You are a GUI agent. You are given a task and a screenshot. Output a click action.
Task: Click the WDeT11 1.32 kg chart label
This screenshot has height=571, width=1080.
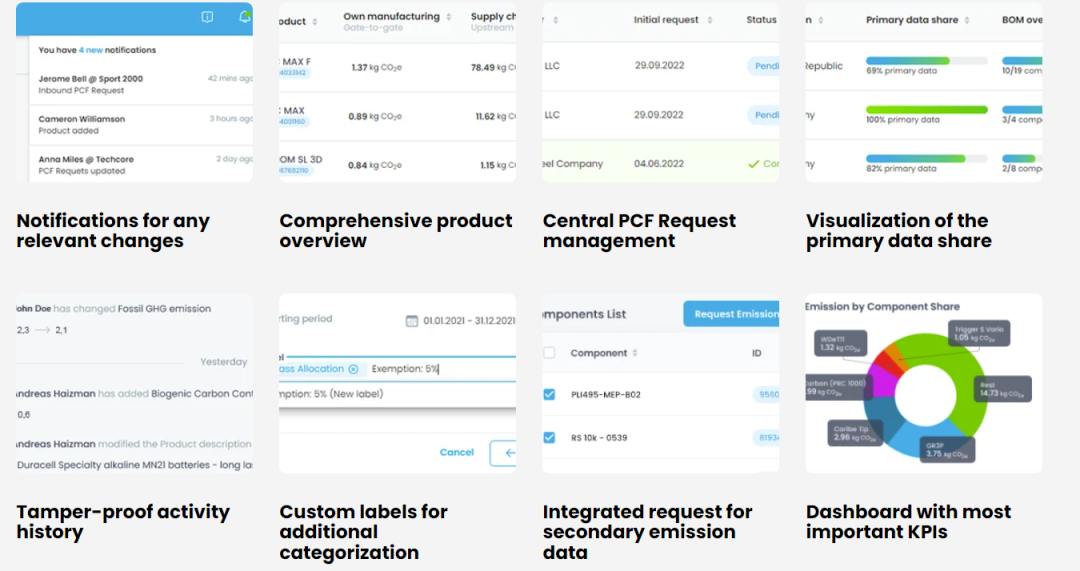click(840, 344)
